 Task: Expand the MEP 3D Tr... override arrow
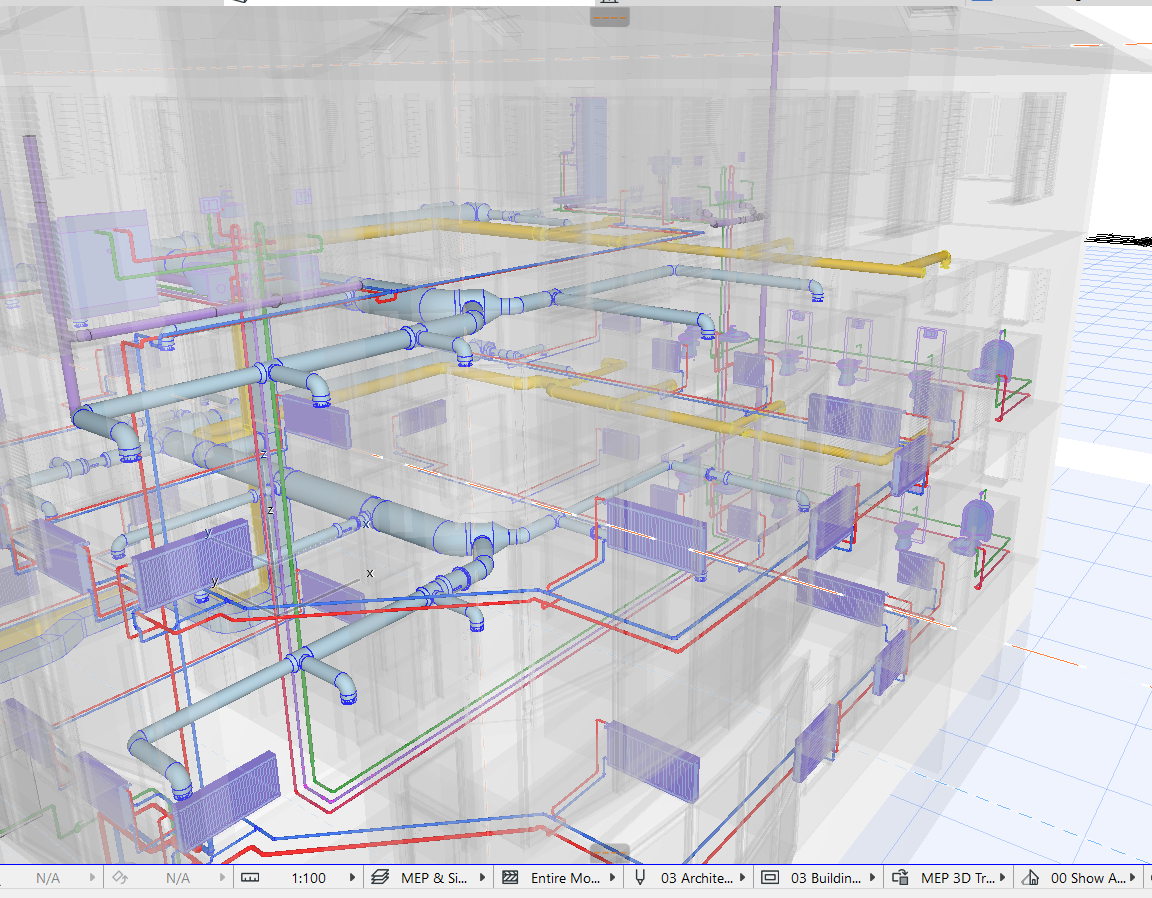click(x=1002, y=877)
